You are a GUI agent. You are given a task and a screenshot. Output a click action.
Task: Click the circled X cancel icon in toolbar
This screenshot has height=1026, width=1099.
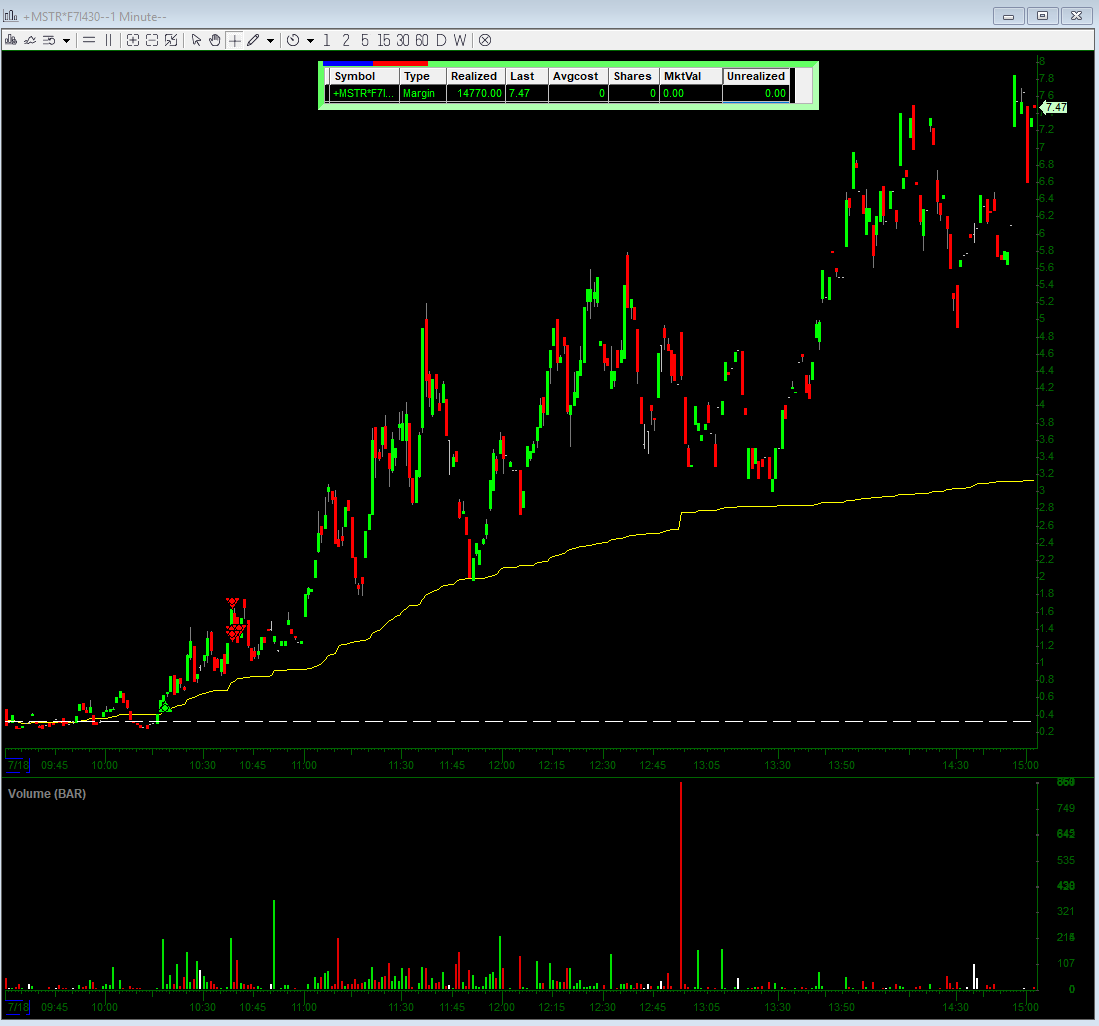(485, 41)
